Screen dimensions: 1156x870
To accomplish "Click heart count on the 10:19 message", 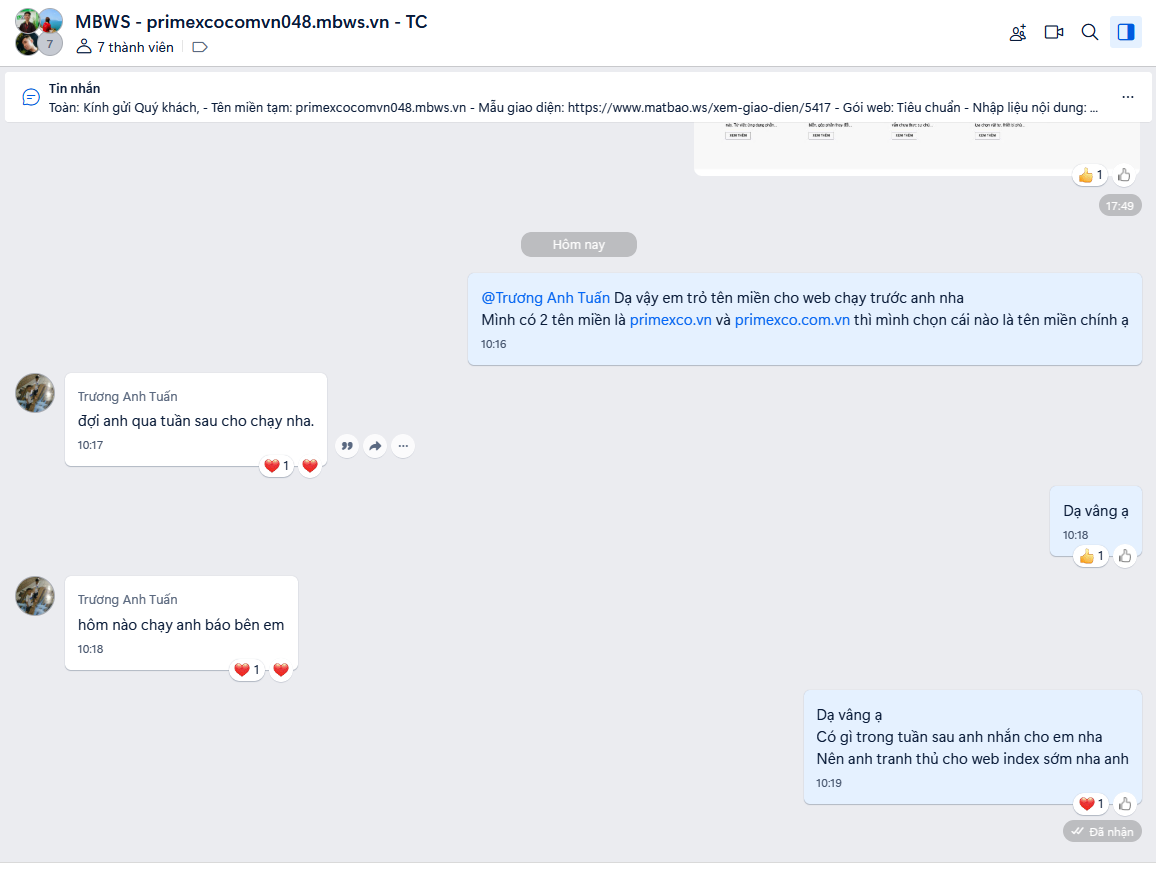I will tap(1091, 804).
